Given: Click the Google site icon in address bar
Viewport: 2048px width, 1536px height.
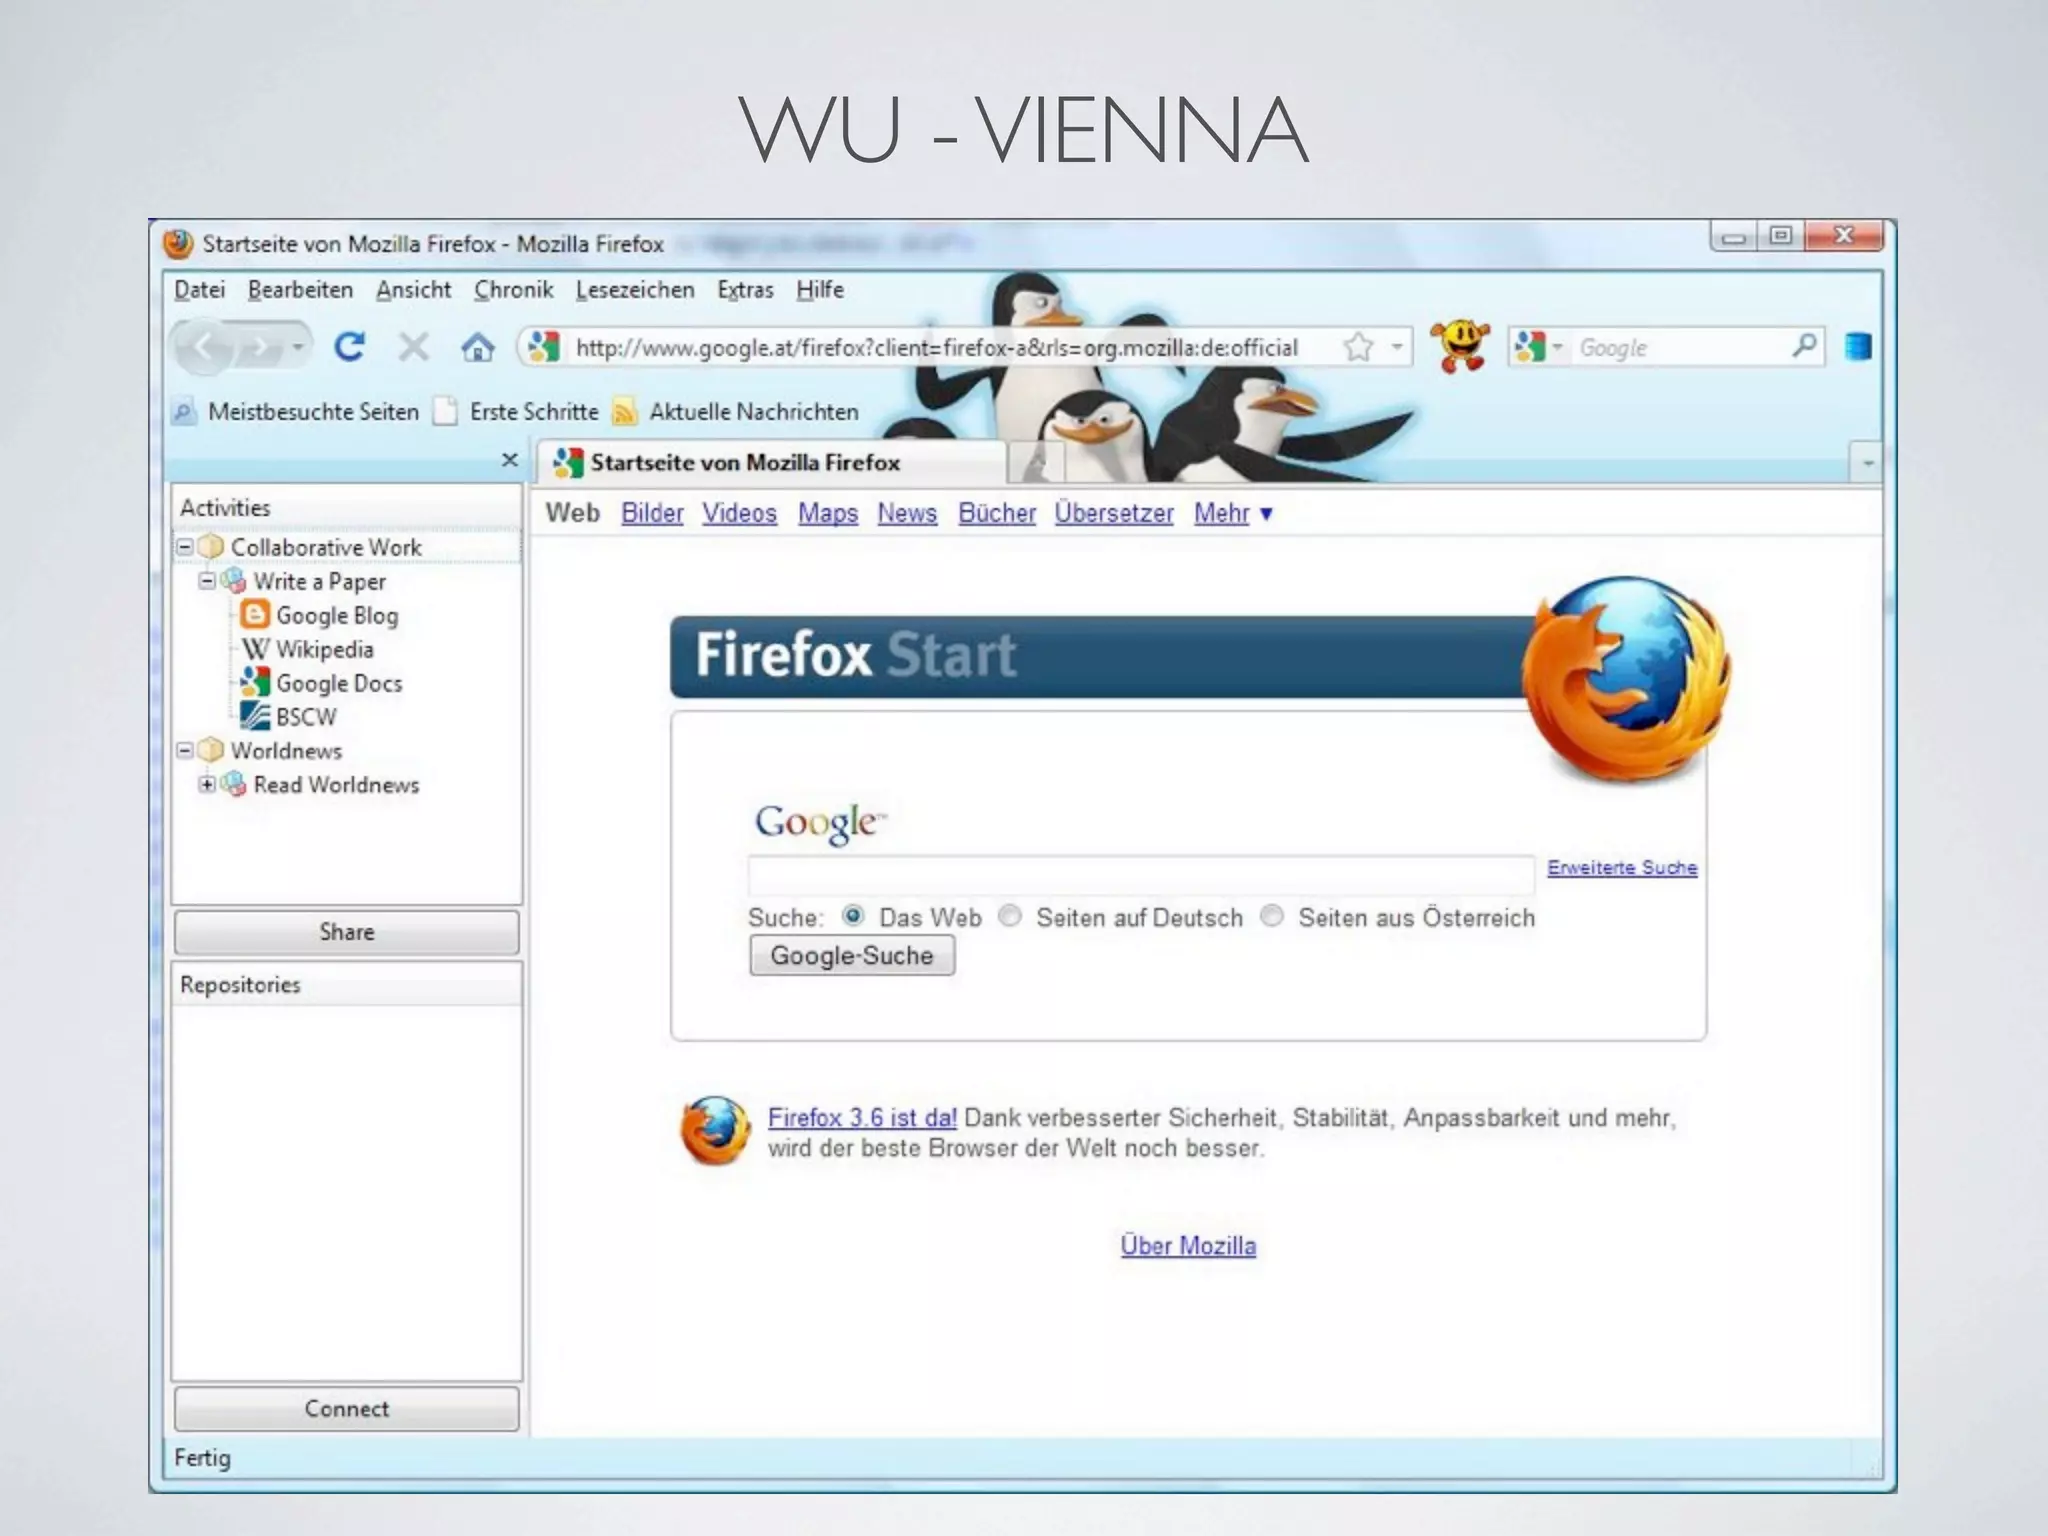Looking at the screenshot, I should pos(543,347).
